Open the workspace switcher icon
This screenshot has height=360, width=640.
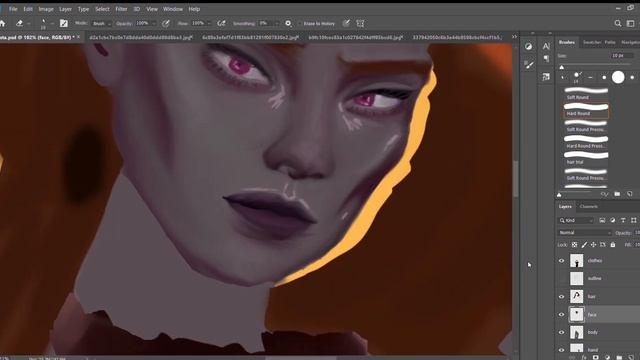pyautogui.click(x=631, y=24)
